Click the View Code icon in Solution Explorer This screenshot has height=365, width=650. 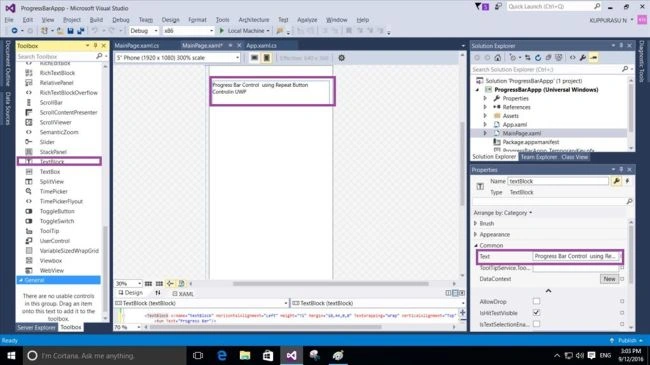click(x=572, y=58)
